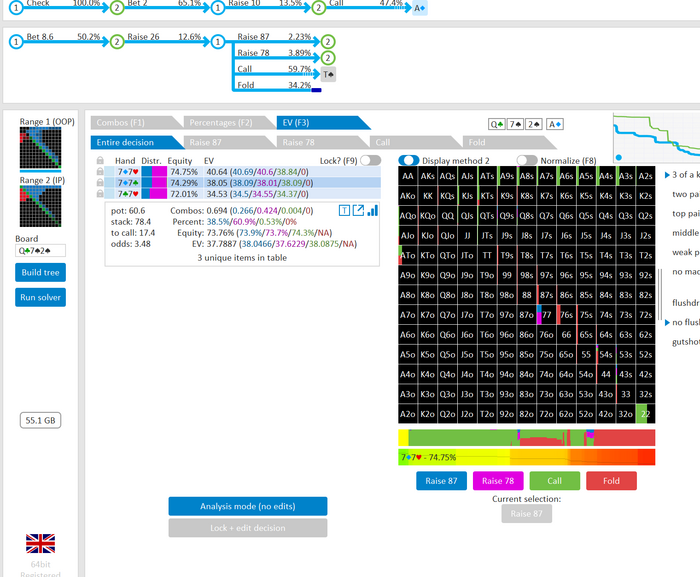Click the blue Raise 87 action button
This screenshot has width=700, height=577.
point(442,481)
